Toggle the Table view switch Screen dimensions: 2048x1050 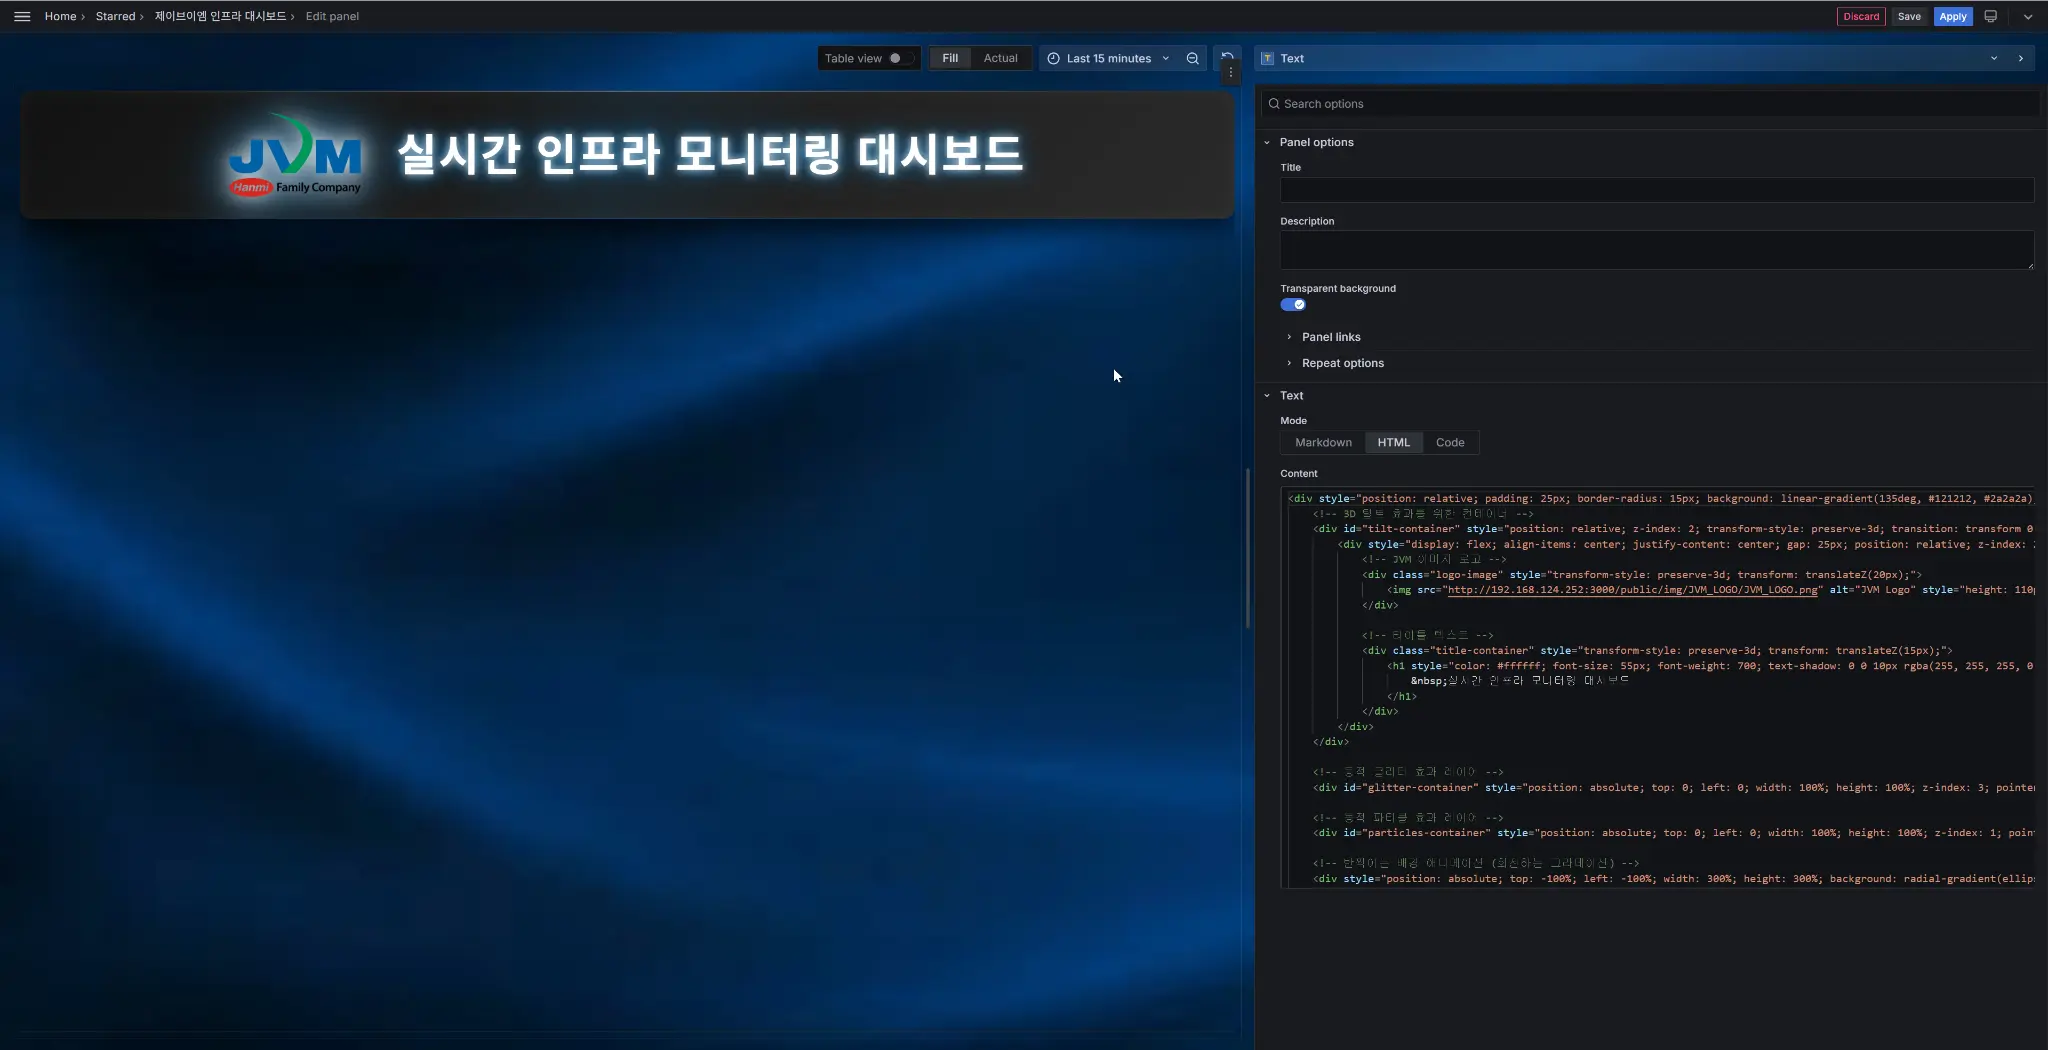[x=897, y=58]
